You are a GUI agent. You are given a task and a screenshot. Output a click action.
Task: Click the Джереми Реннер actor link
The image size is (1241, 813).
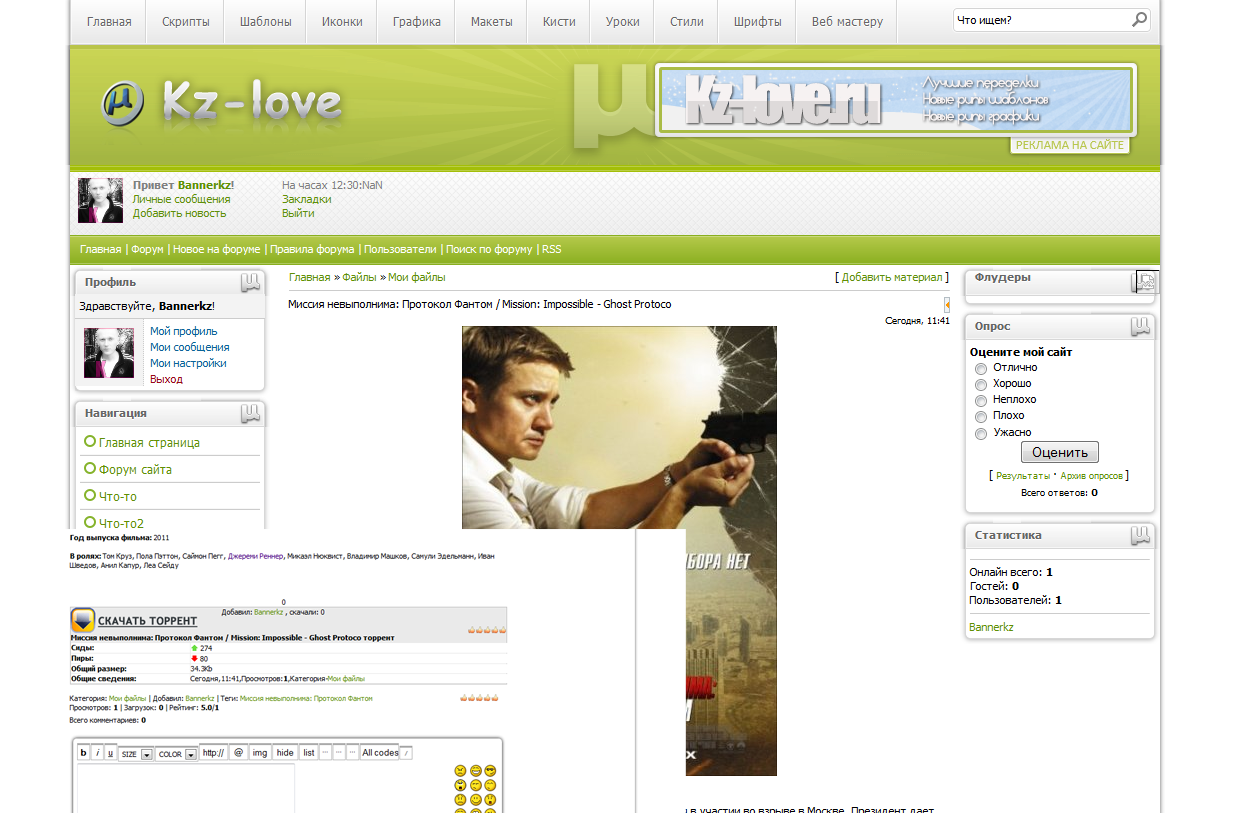(256, 556)
